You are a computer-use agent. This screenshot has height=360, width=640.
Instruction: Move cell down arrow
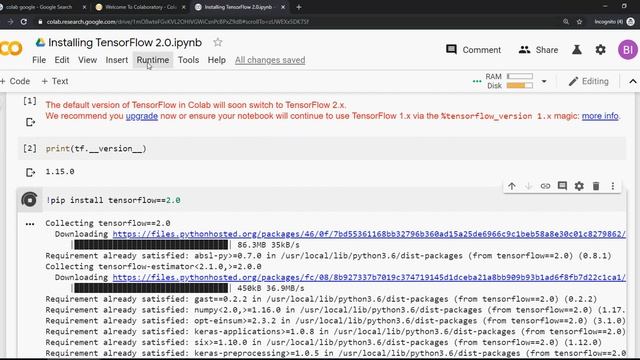[528, 186]
